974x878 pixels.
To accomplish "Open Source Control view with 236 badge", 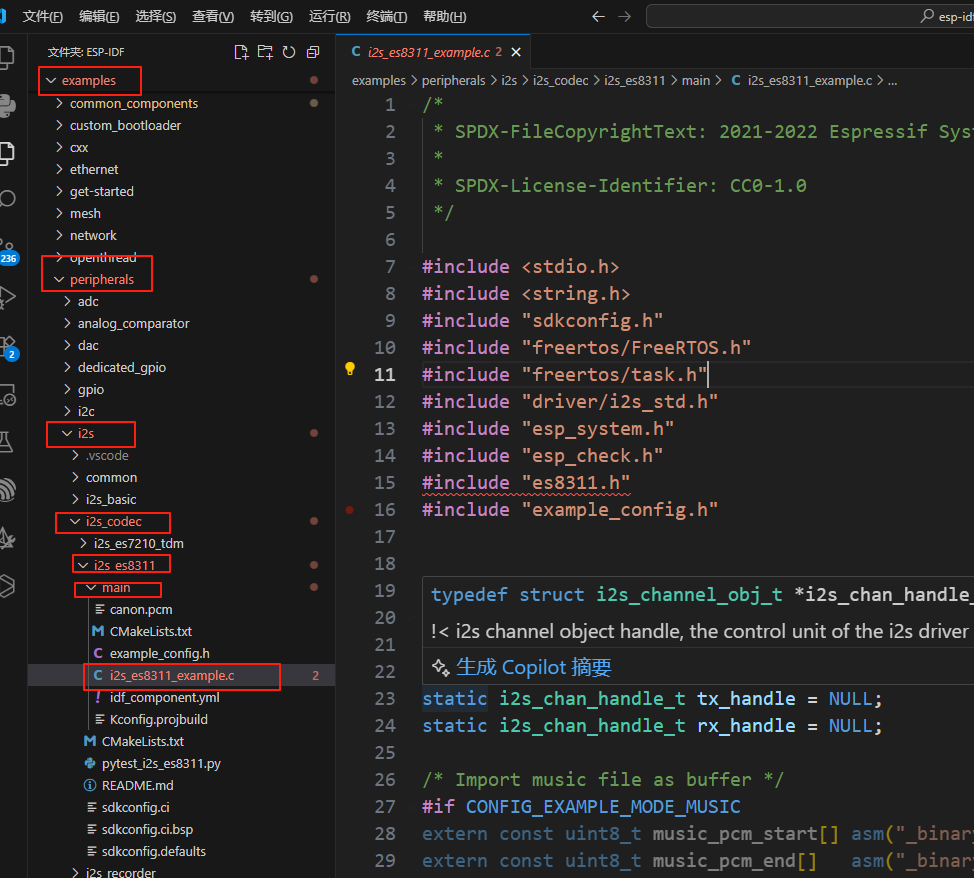I will pos(7,250).
